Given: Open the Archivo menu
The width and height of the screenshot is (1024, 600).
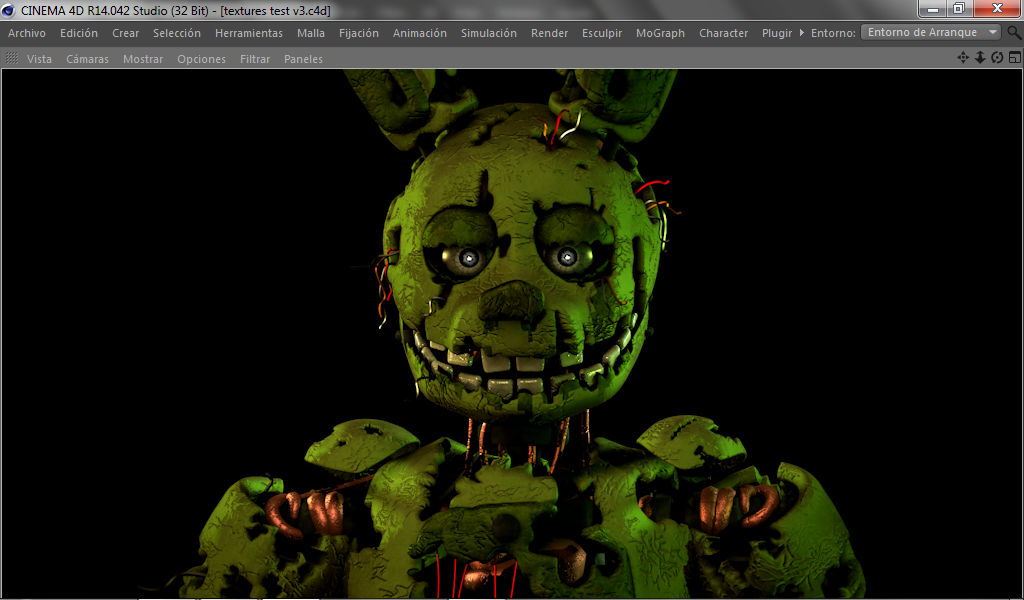Looking at the screenshot, I should pos(27,33).
